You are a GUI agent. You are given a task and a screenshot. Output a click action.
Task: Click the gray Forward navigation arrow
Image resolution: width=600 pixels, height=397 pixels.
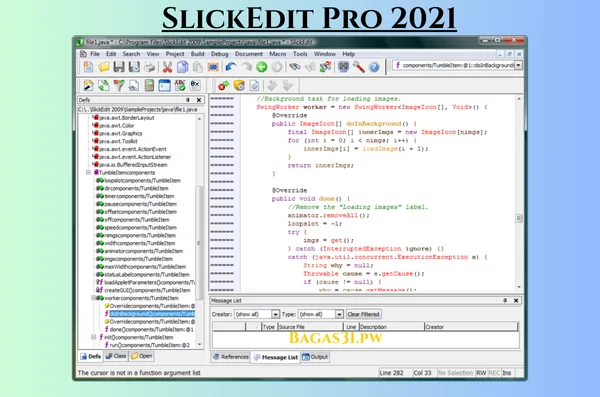click(x=277, y=67)
